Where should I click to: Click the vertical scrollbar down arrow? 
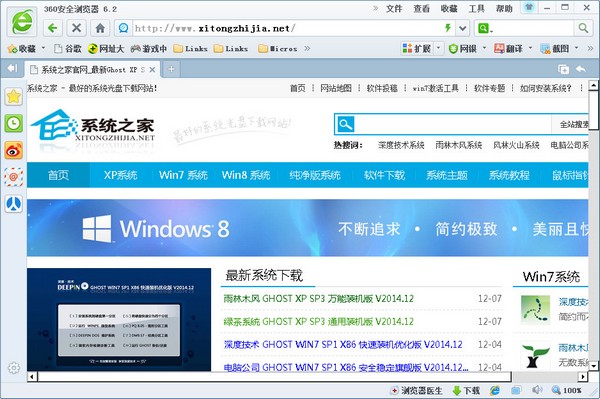click(x=593, y=366)
